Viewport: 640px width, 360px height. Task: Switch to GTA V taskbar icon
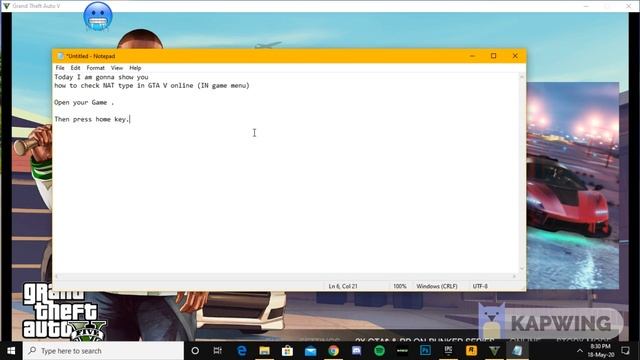[x=494, y=351]
